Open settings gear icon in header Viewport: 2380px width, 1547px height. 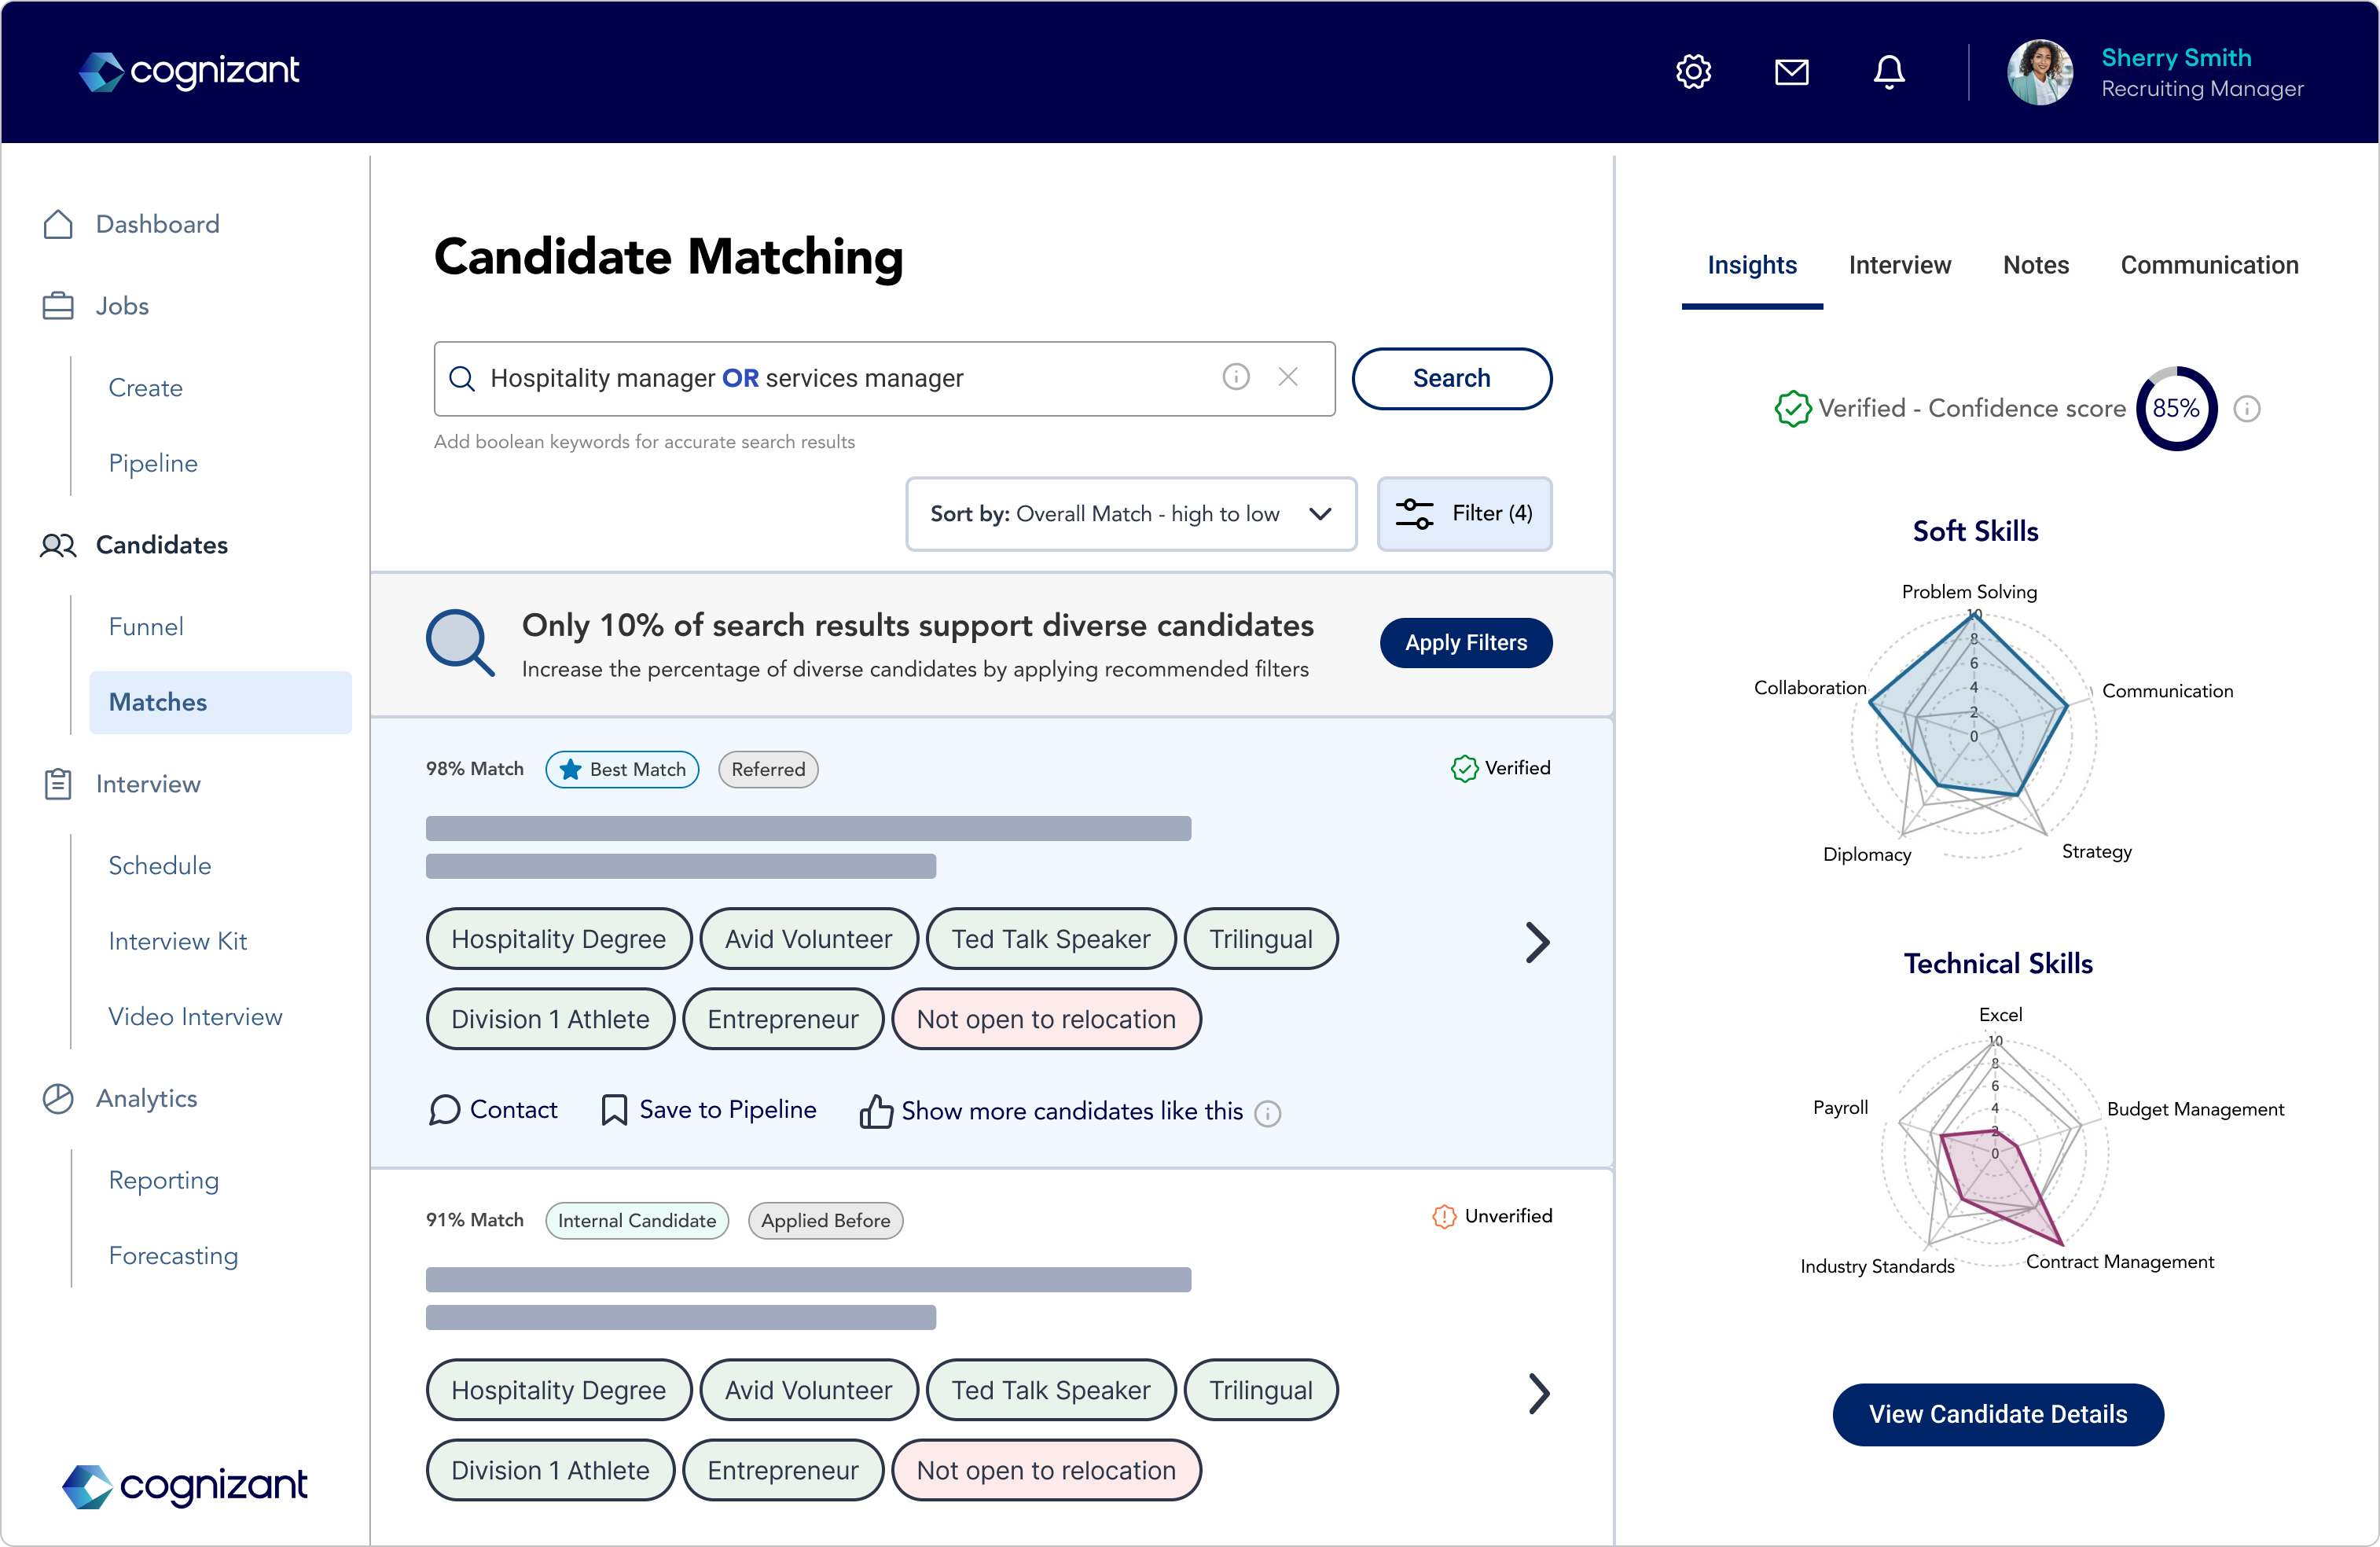click(1693, 72)
